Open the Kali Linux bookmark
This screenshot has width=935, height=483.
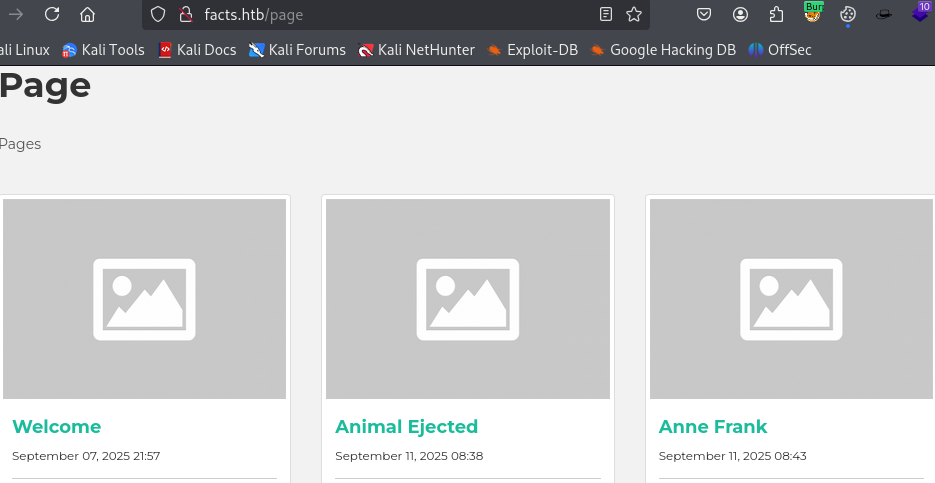(x=24, y=50)
